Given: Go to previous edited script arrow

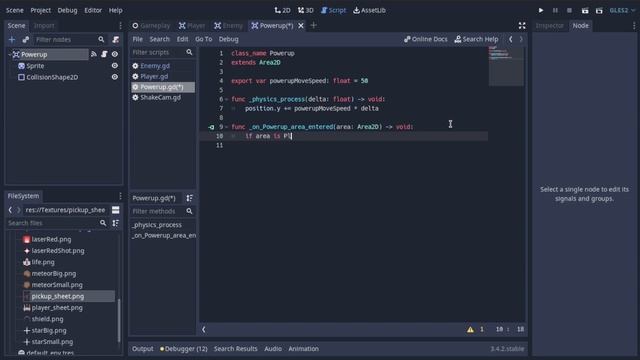Looking at the screenshot, I should point(510,39).
